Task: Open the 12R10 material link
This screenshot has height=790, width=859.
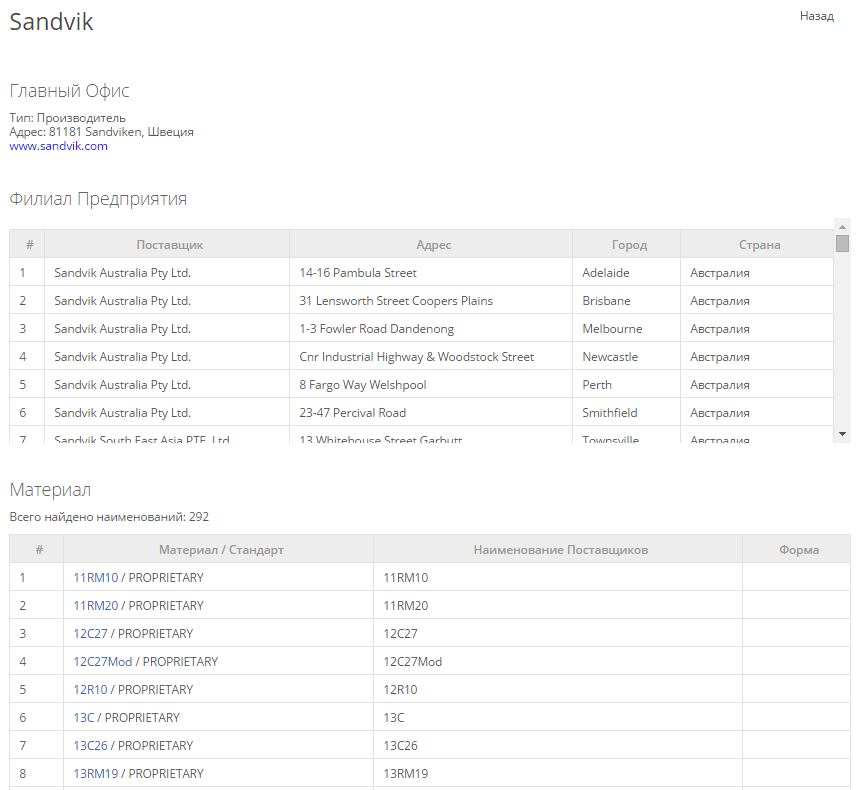Action: pos(90,689)
